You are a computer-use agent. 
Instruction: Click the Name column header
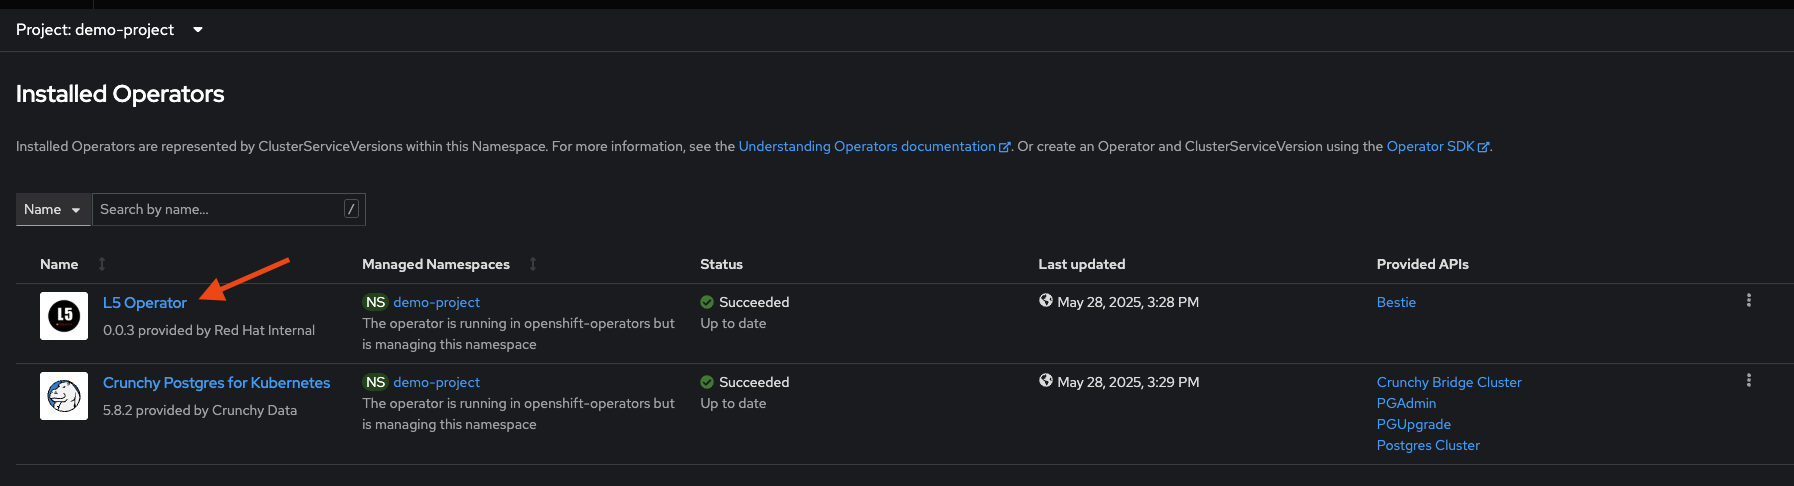(x=59, y=264)
